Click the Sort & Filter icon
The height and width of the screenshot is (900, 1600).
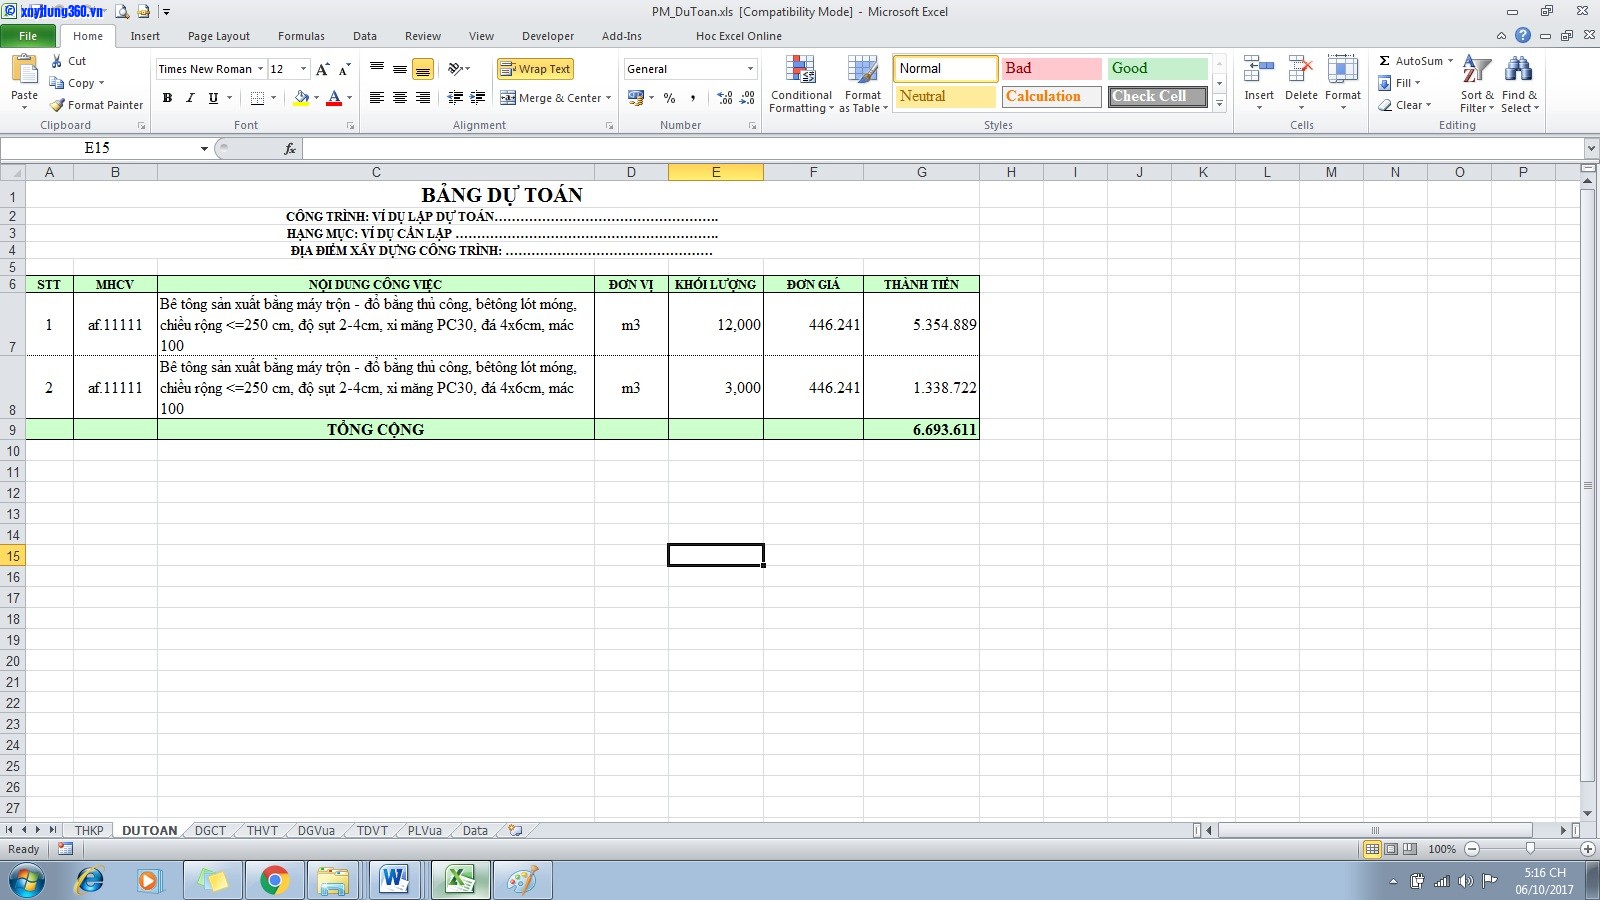pos(1476,70)
